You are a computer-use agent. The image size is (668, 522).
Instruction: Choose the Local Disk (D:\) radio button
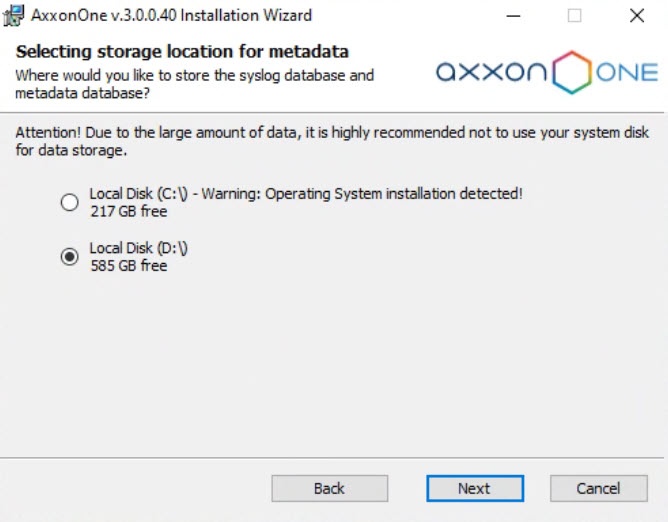coord(70,257)
